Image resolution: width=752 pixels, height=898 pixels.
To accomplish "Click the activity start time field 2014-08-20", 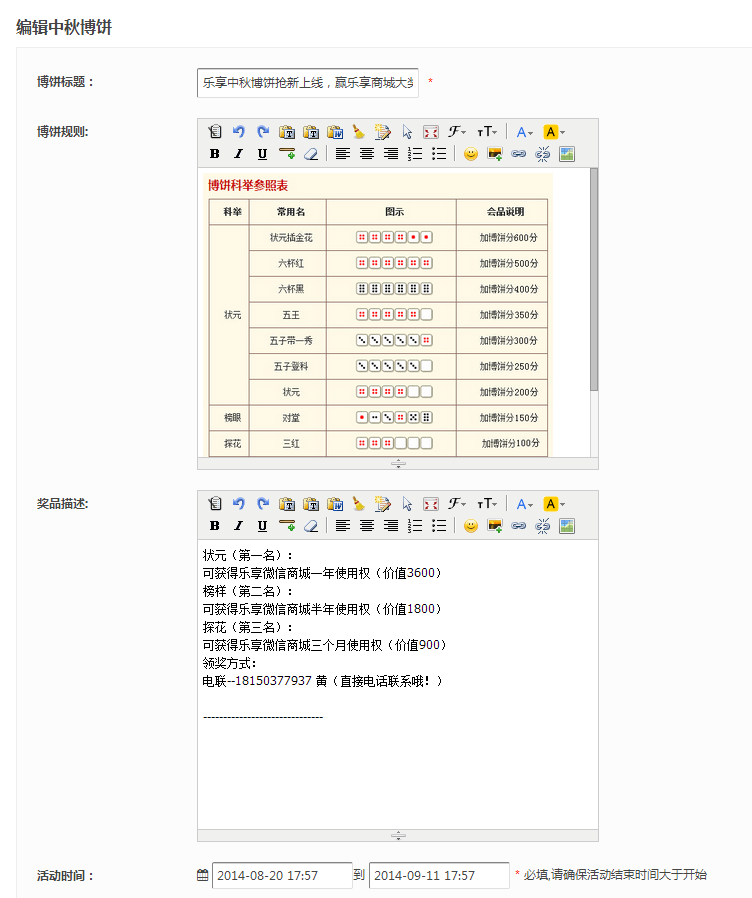I will (281, 875).
